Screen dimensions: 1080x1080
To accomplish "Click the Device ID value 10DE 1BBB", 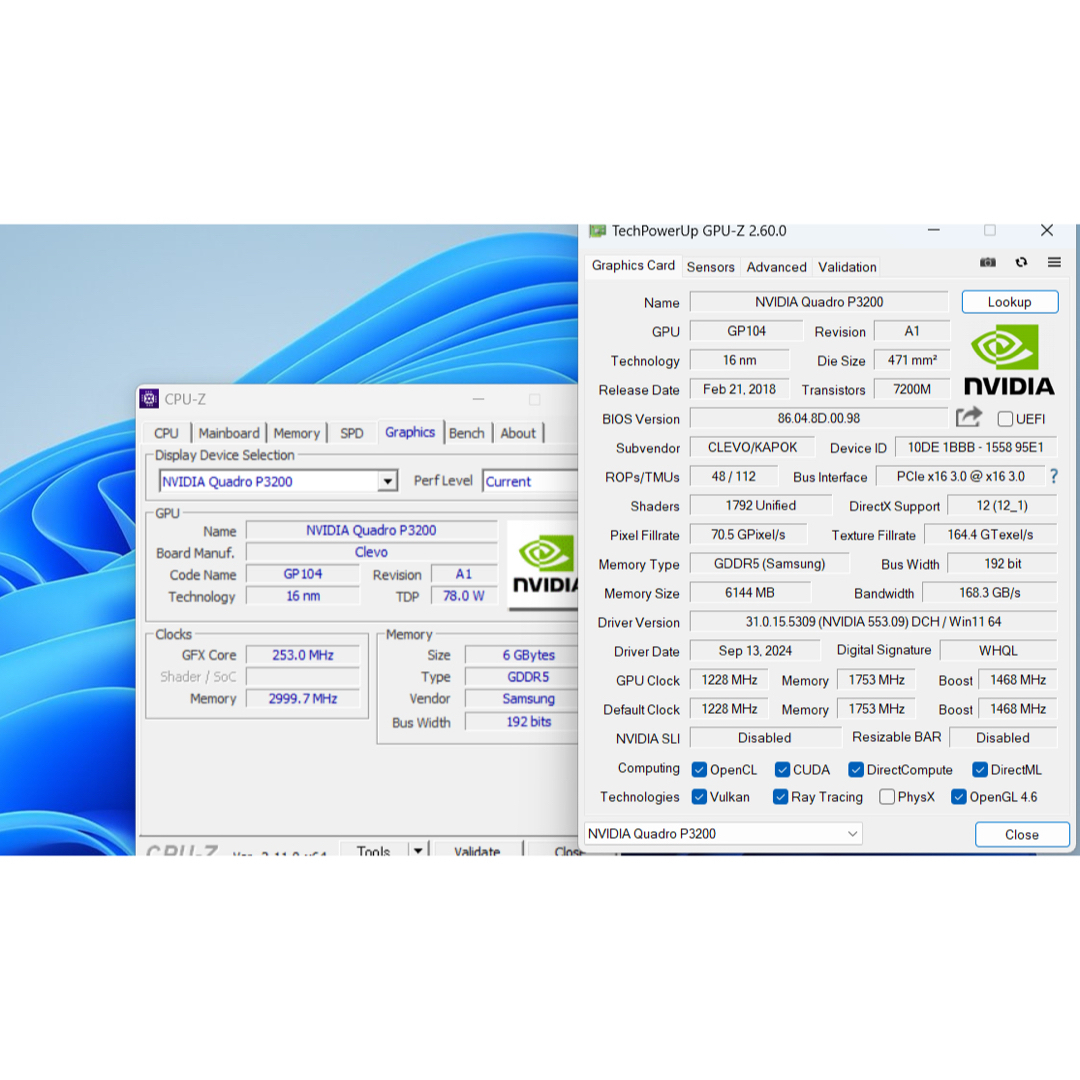I will point(975,447).
